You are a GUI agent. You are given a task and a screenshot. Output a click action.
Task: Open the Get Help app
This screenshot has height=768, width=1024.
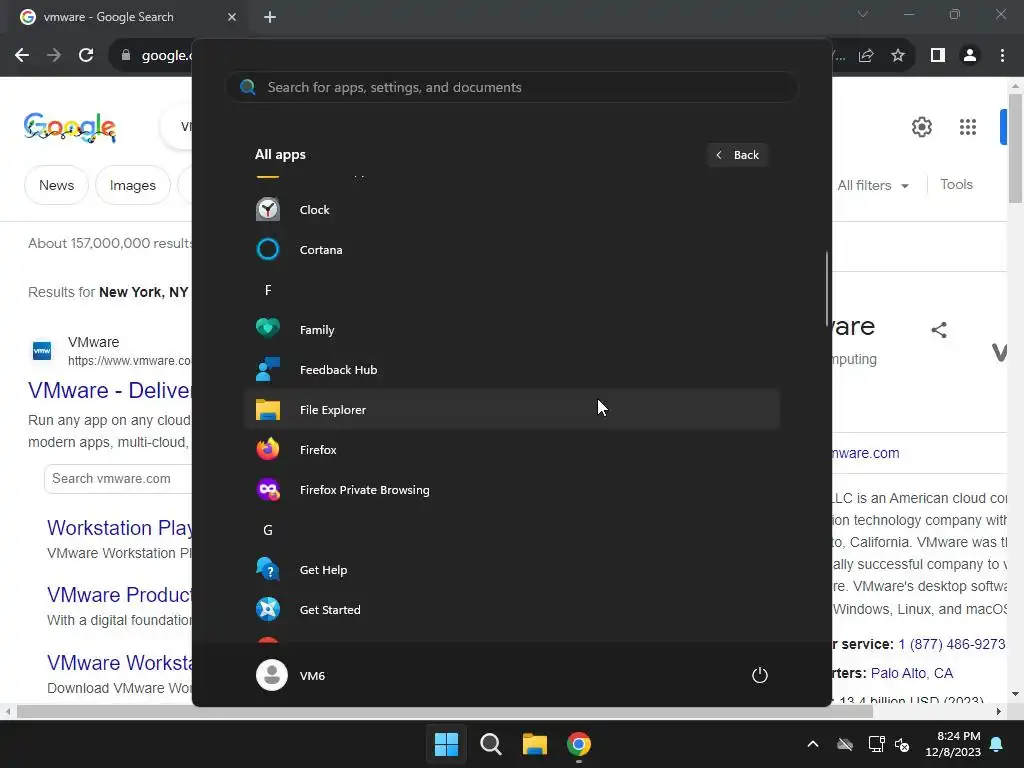point(511,569)
